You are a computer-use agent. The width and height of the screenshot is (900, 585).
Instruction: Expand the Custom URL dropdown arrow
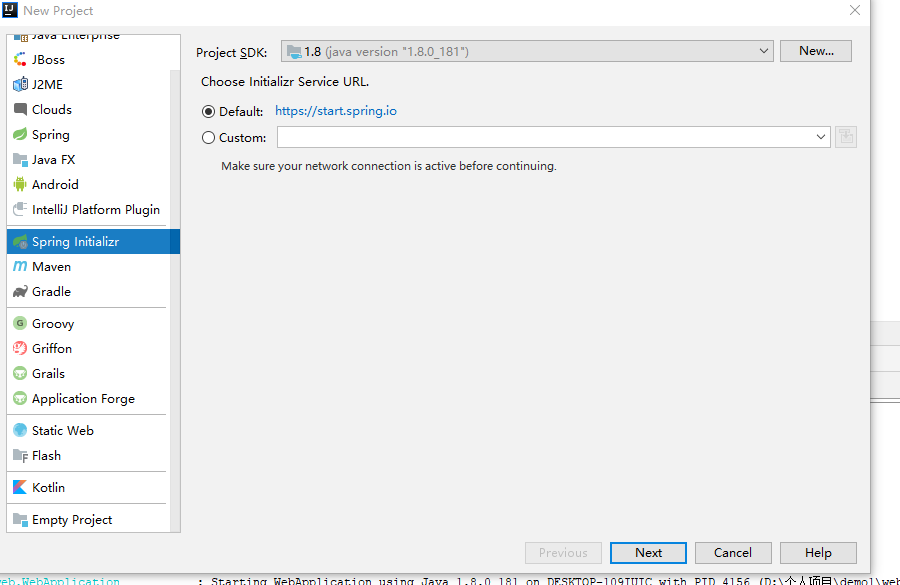[821, 137]
